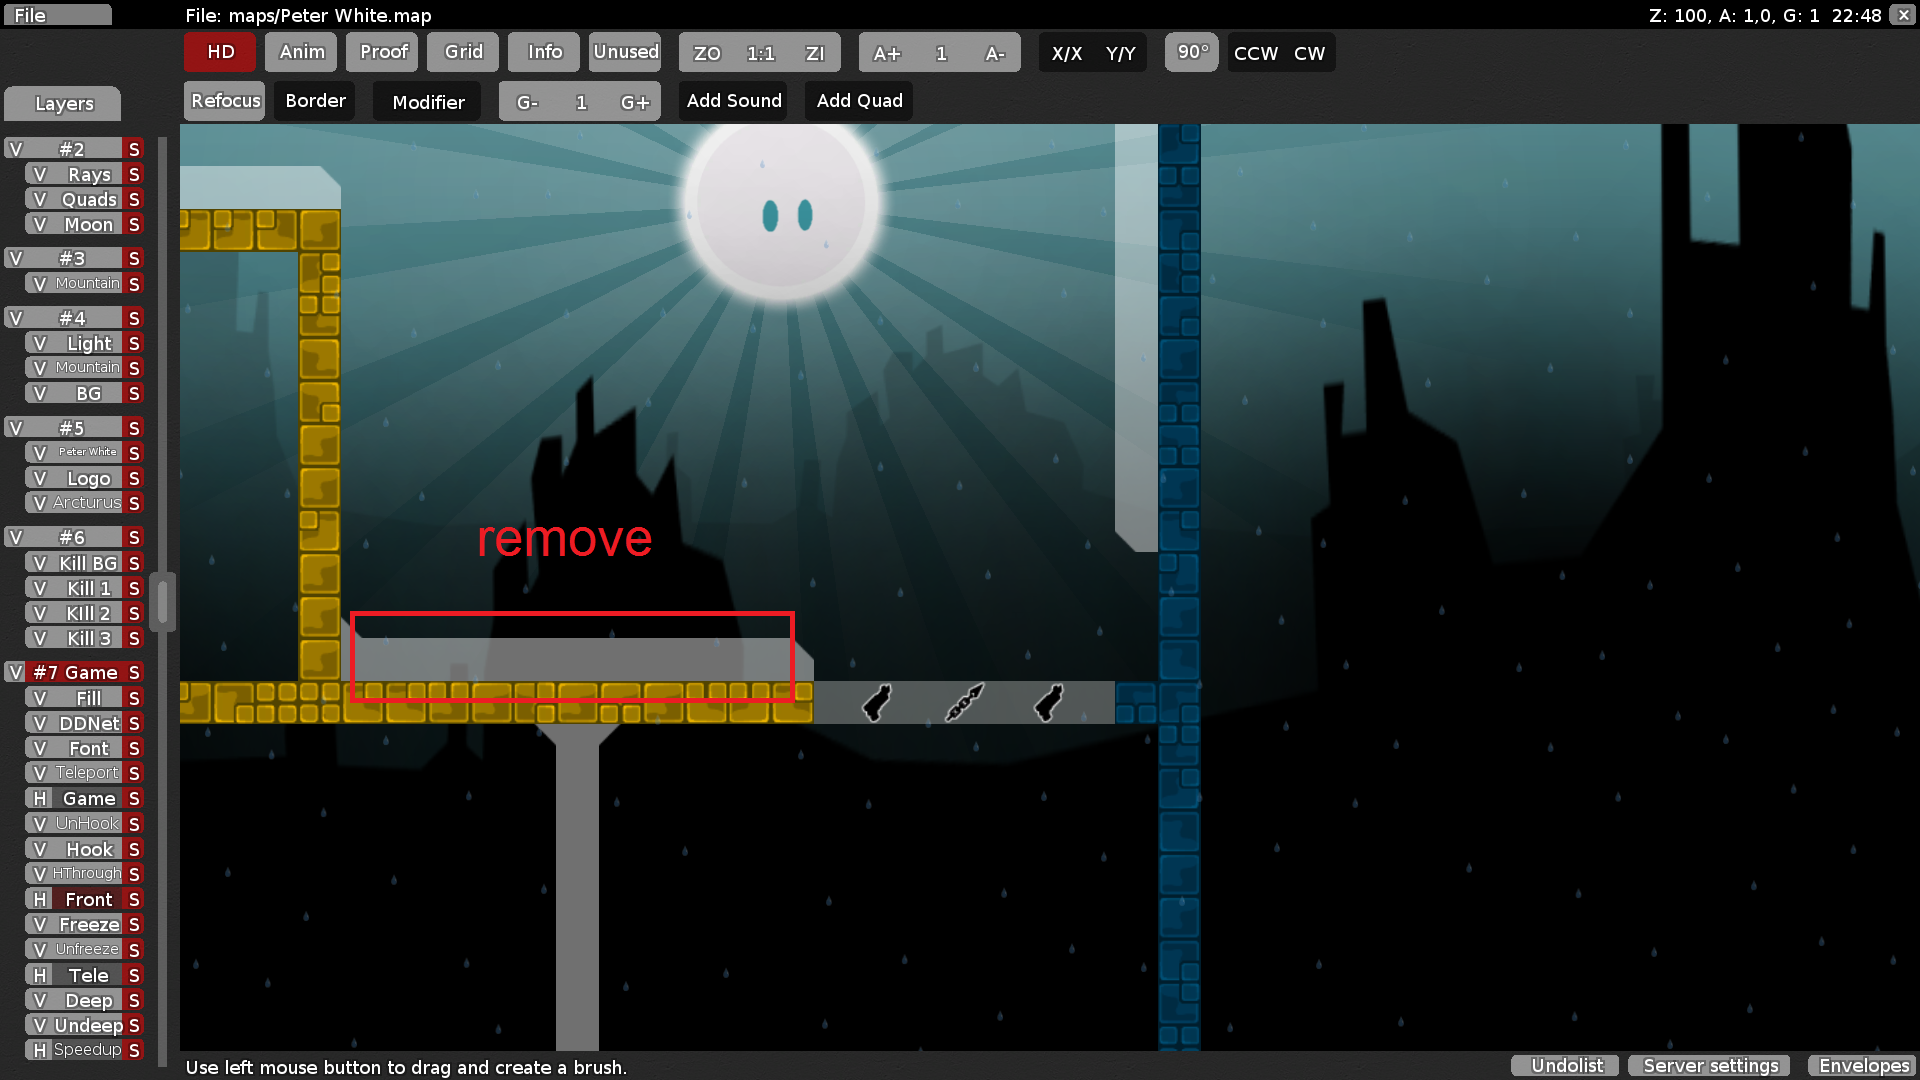
Task: Increase animation speed with A+
Action: pyautogui.click(x=886, y=53)
